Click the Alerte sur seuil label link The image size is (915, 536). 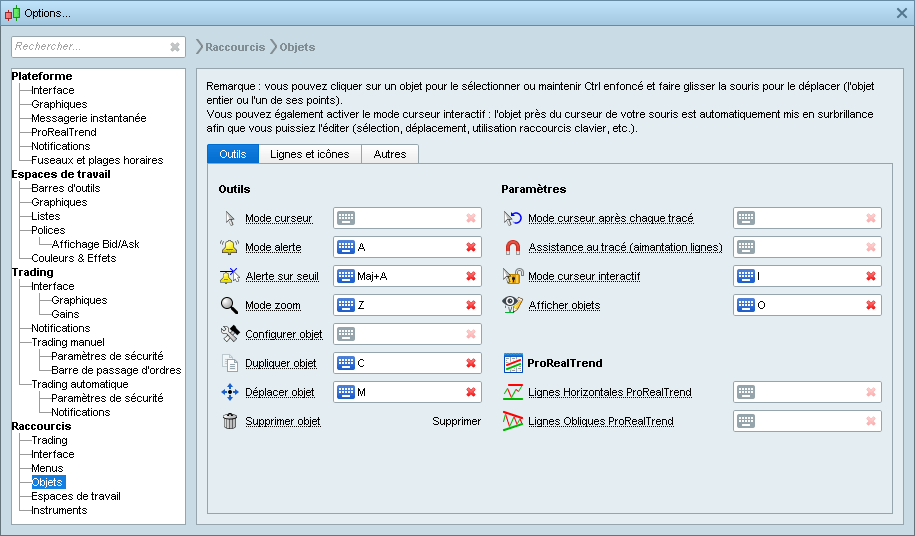coord(282,276)
